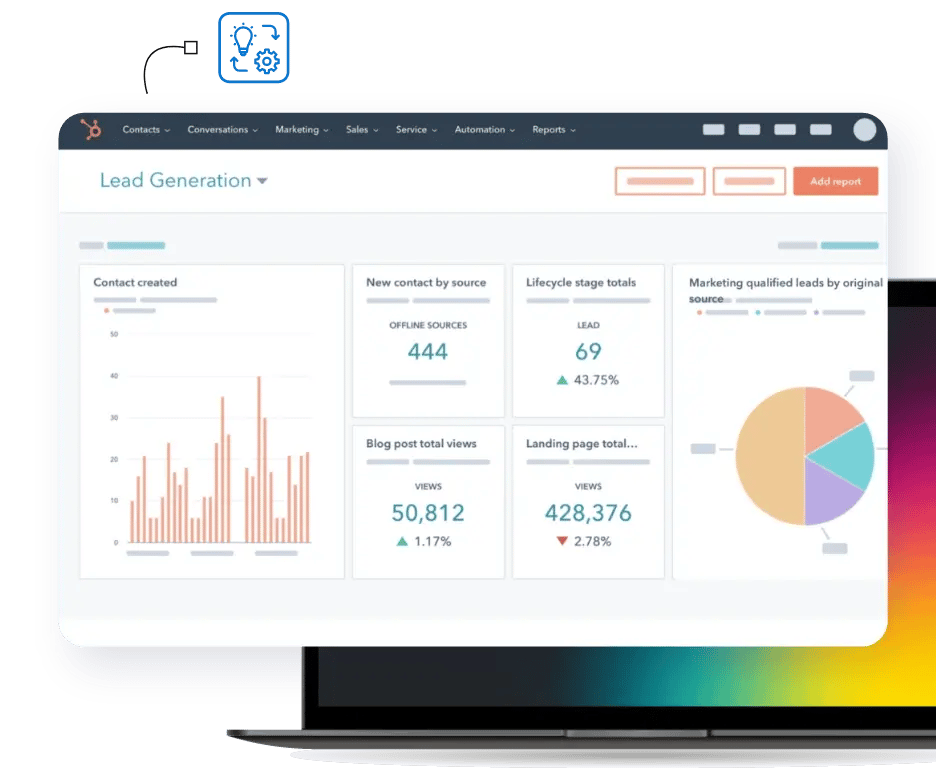
Task: Click the green up arrow beside 1.17%
Action: [402, 541]
